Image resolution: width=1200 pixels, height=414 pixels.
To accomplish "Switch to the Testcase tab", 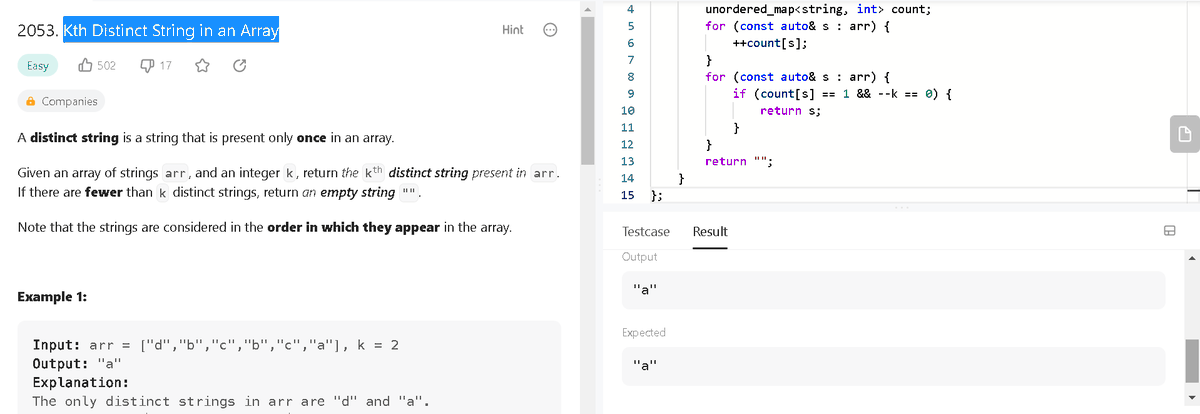I will [x=646, y=231].
